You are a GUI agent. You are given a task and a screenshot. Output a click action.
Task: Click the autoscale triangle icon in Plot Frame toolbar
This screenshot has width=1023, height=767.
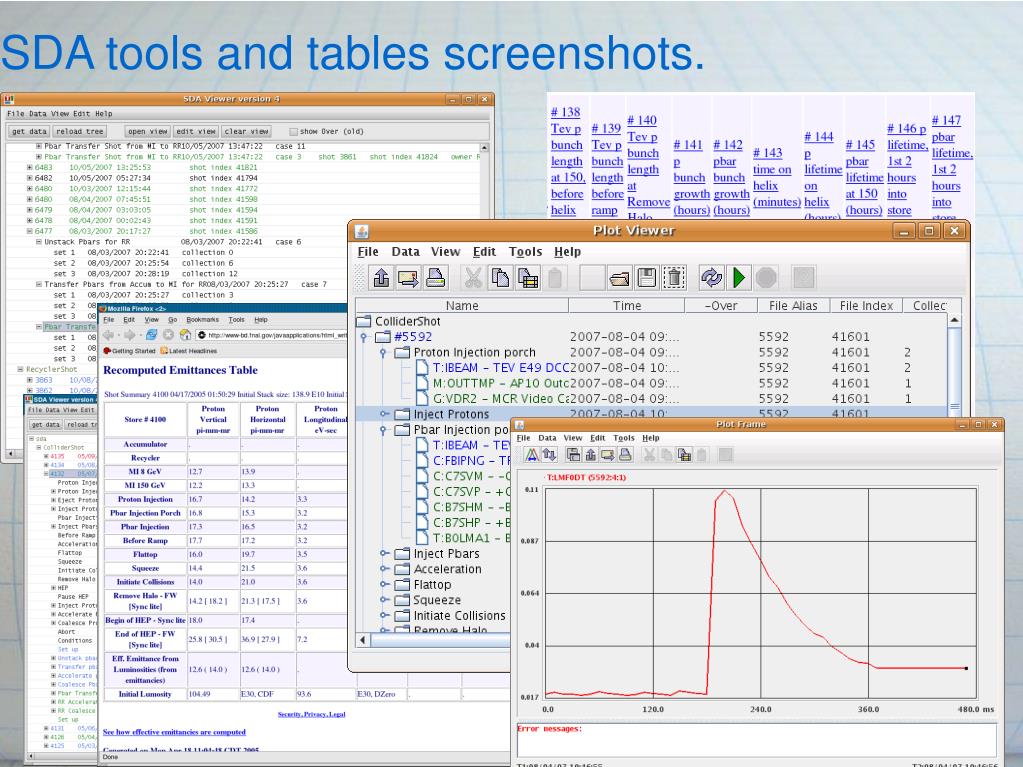coord(532,455)
